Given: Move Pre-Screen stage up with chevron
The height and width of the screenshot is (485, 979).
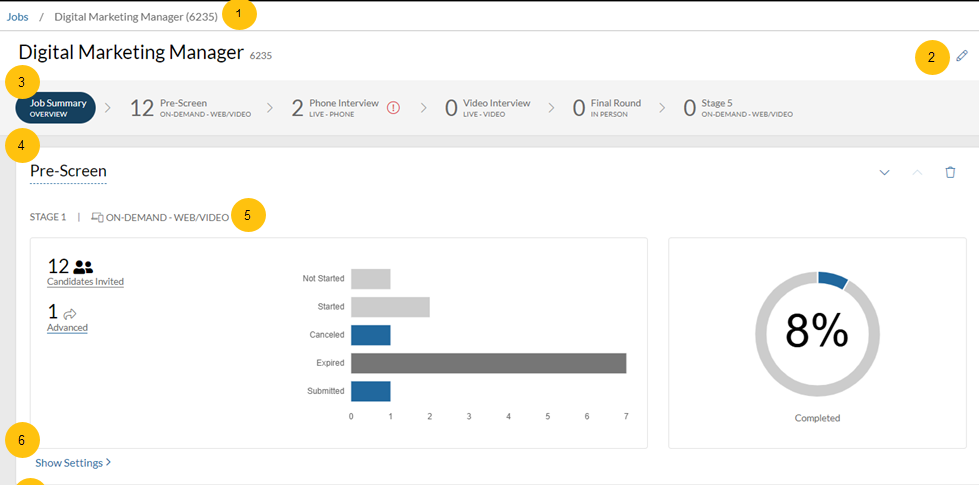Looking at the screenshot, I should pos(917,172).
